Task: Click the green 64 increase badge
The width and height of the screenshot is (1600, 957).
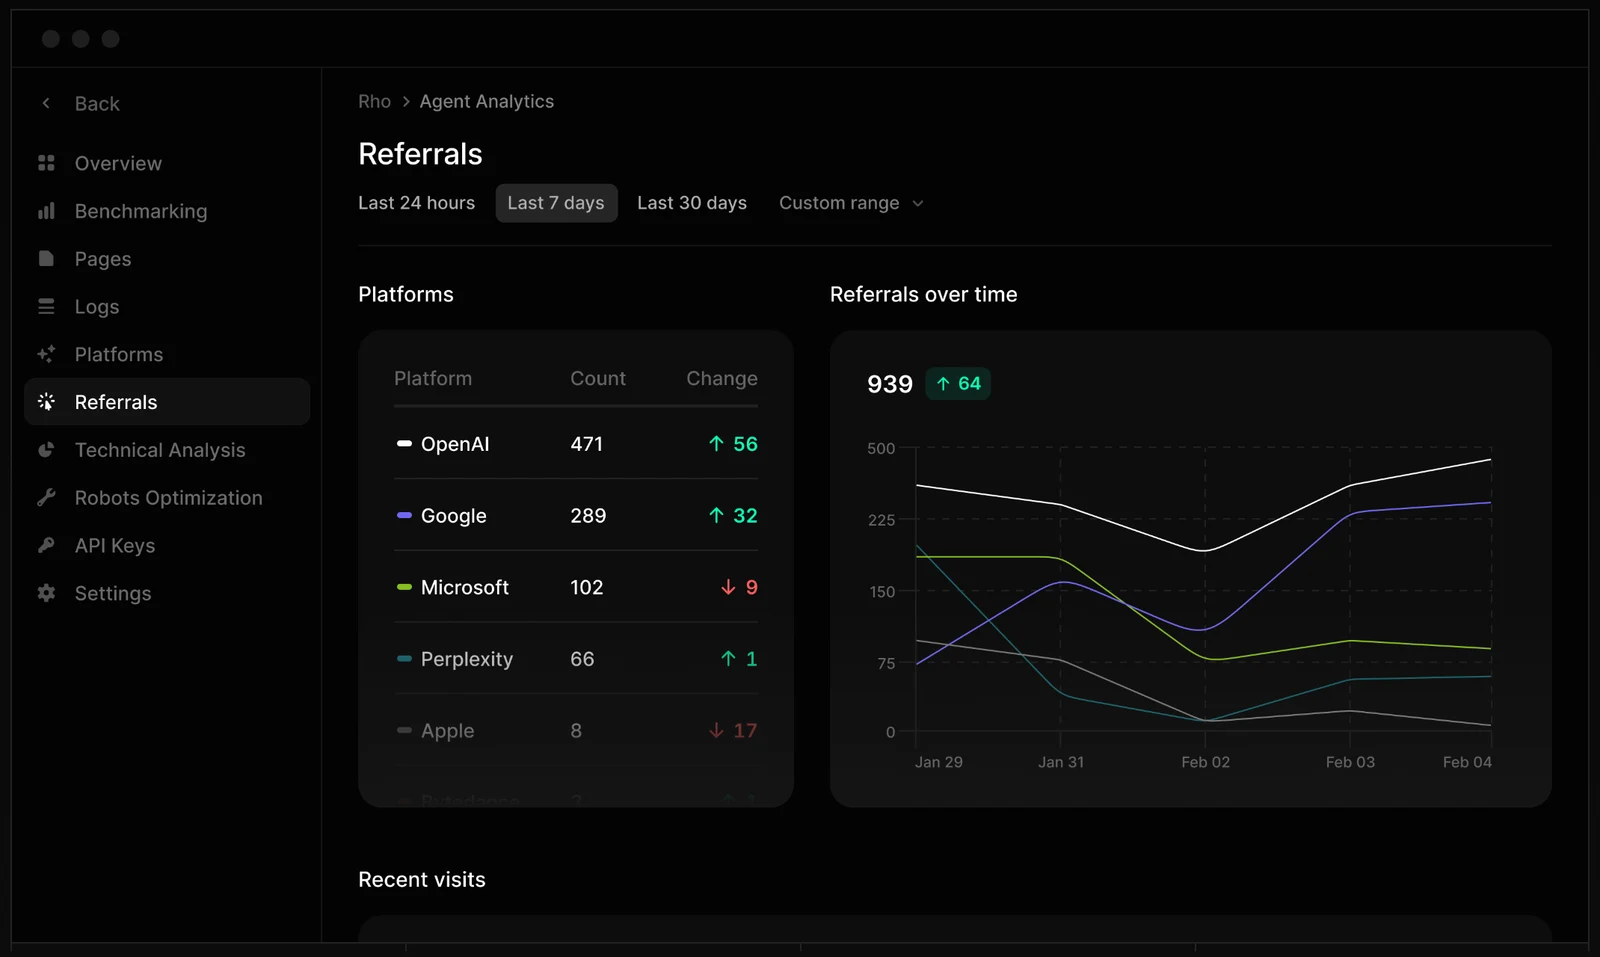Action: tap(958, 383)
